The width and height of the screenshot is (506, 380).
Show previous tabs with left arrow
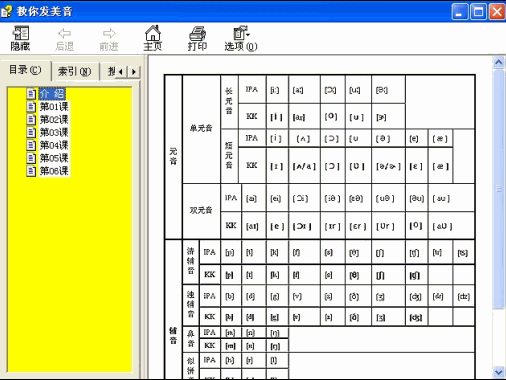pyautogui.click(x=121, y=72)
